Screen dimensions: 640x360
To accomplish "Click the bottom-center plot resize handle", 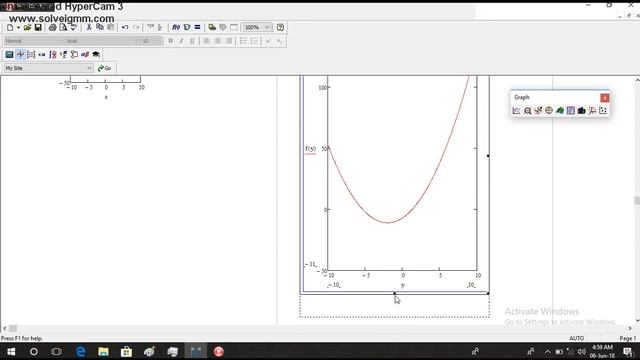I will 394,293.
